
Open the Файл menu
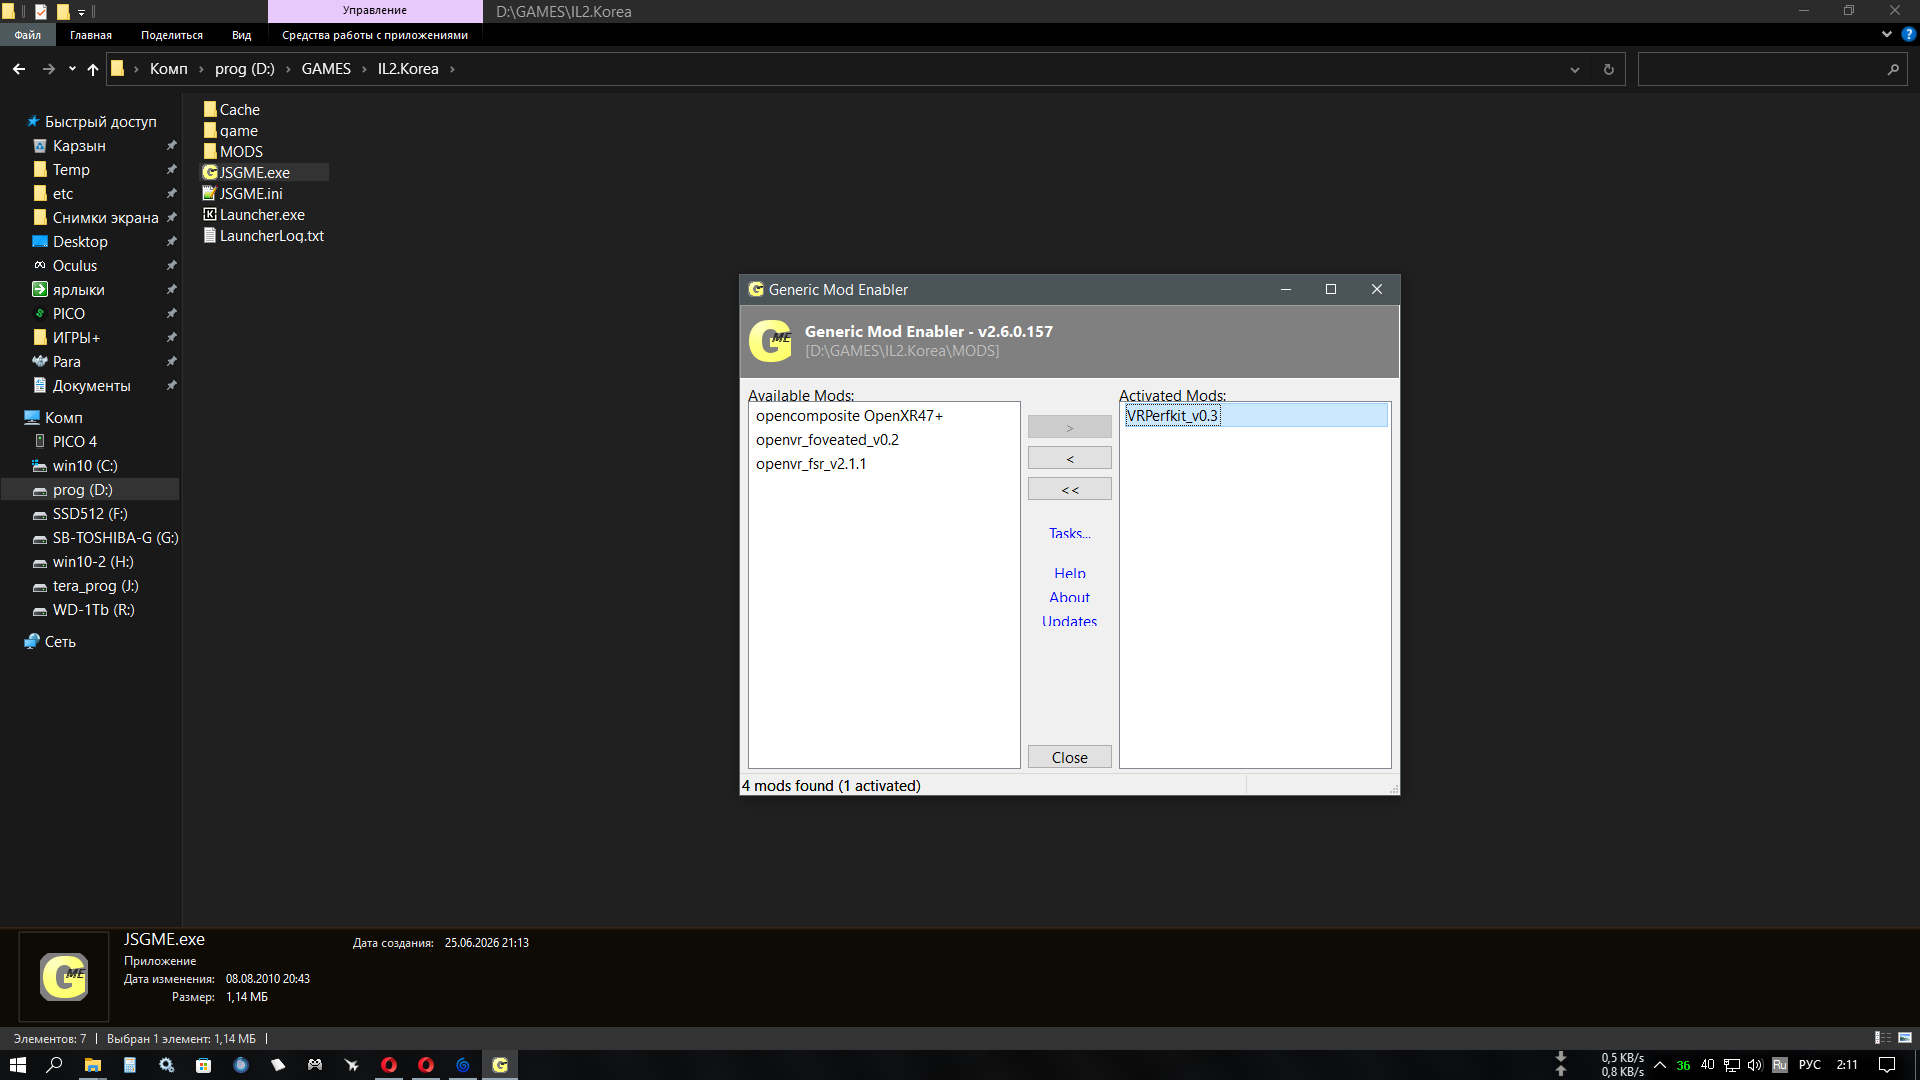point(28,35)
